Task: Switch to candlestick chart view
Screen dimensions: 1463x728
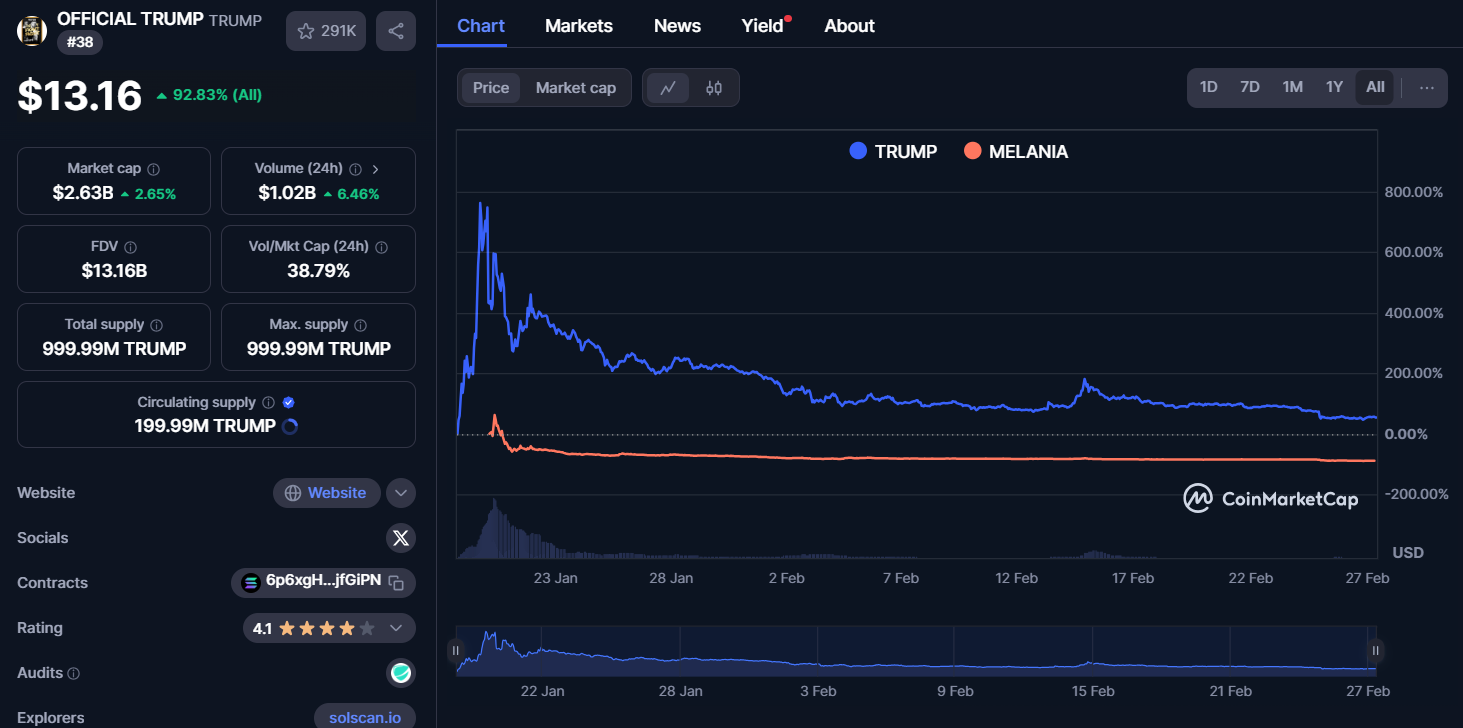Action: (x=713, y=88)
